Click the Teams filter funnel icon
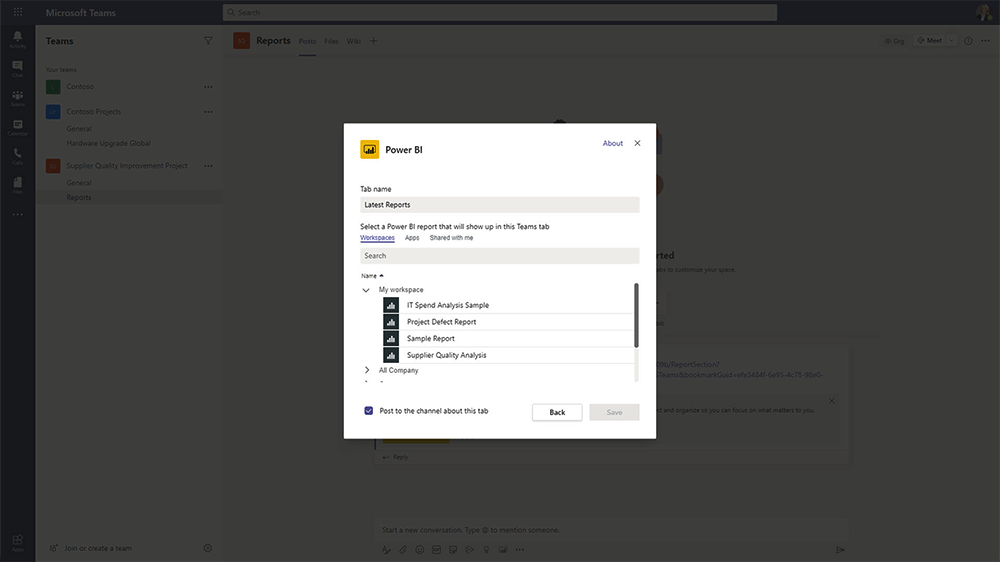The height and width of the screenshot is (562, 1000). tap(208, 41)
